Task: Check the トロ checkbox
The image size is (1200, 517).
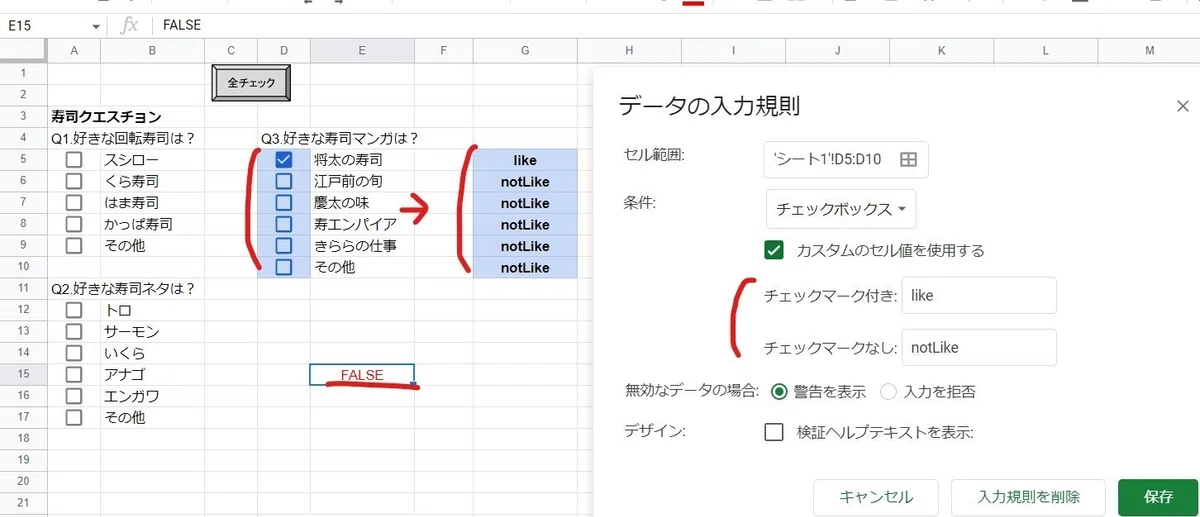Action: click(73, 310)
